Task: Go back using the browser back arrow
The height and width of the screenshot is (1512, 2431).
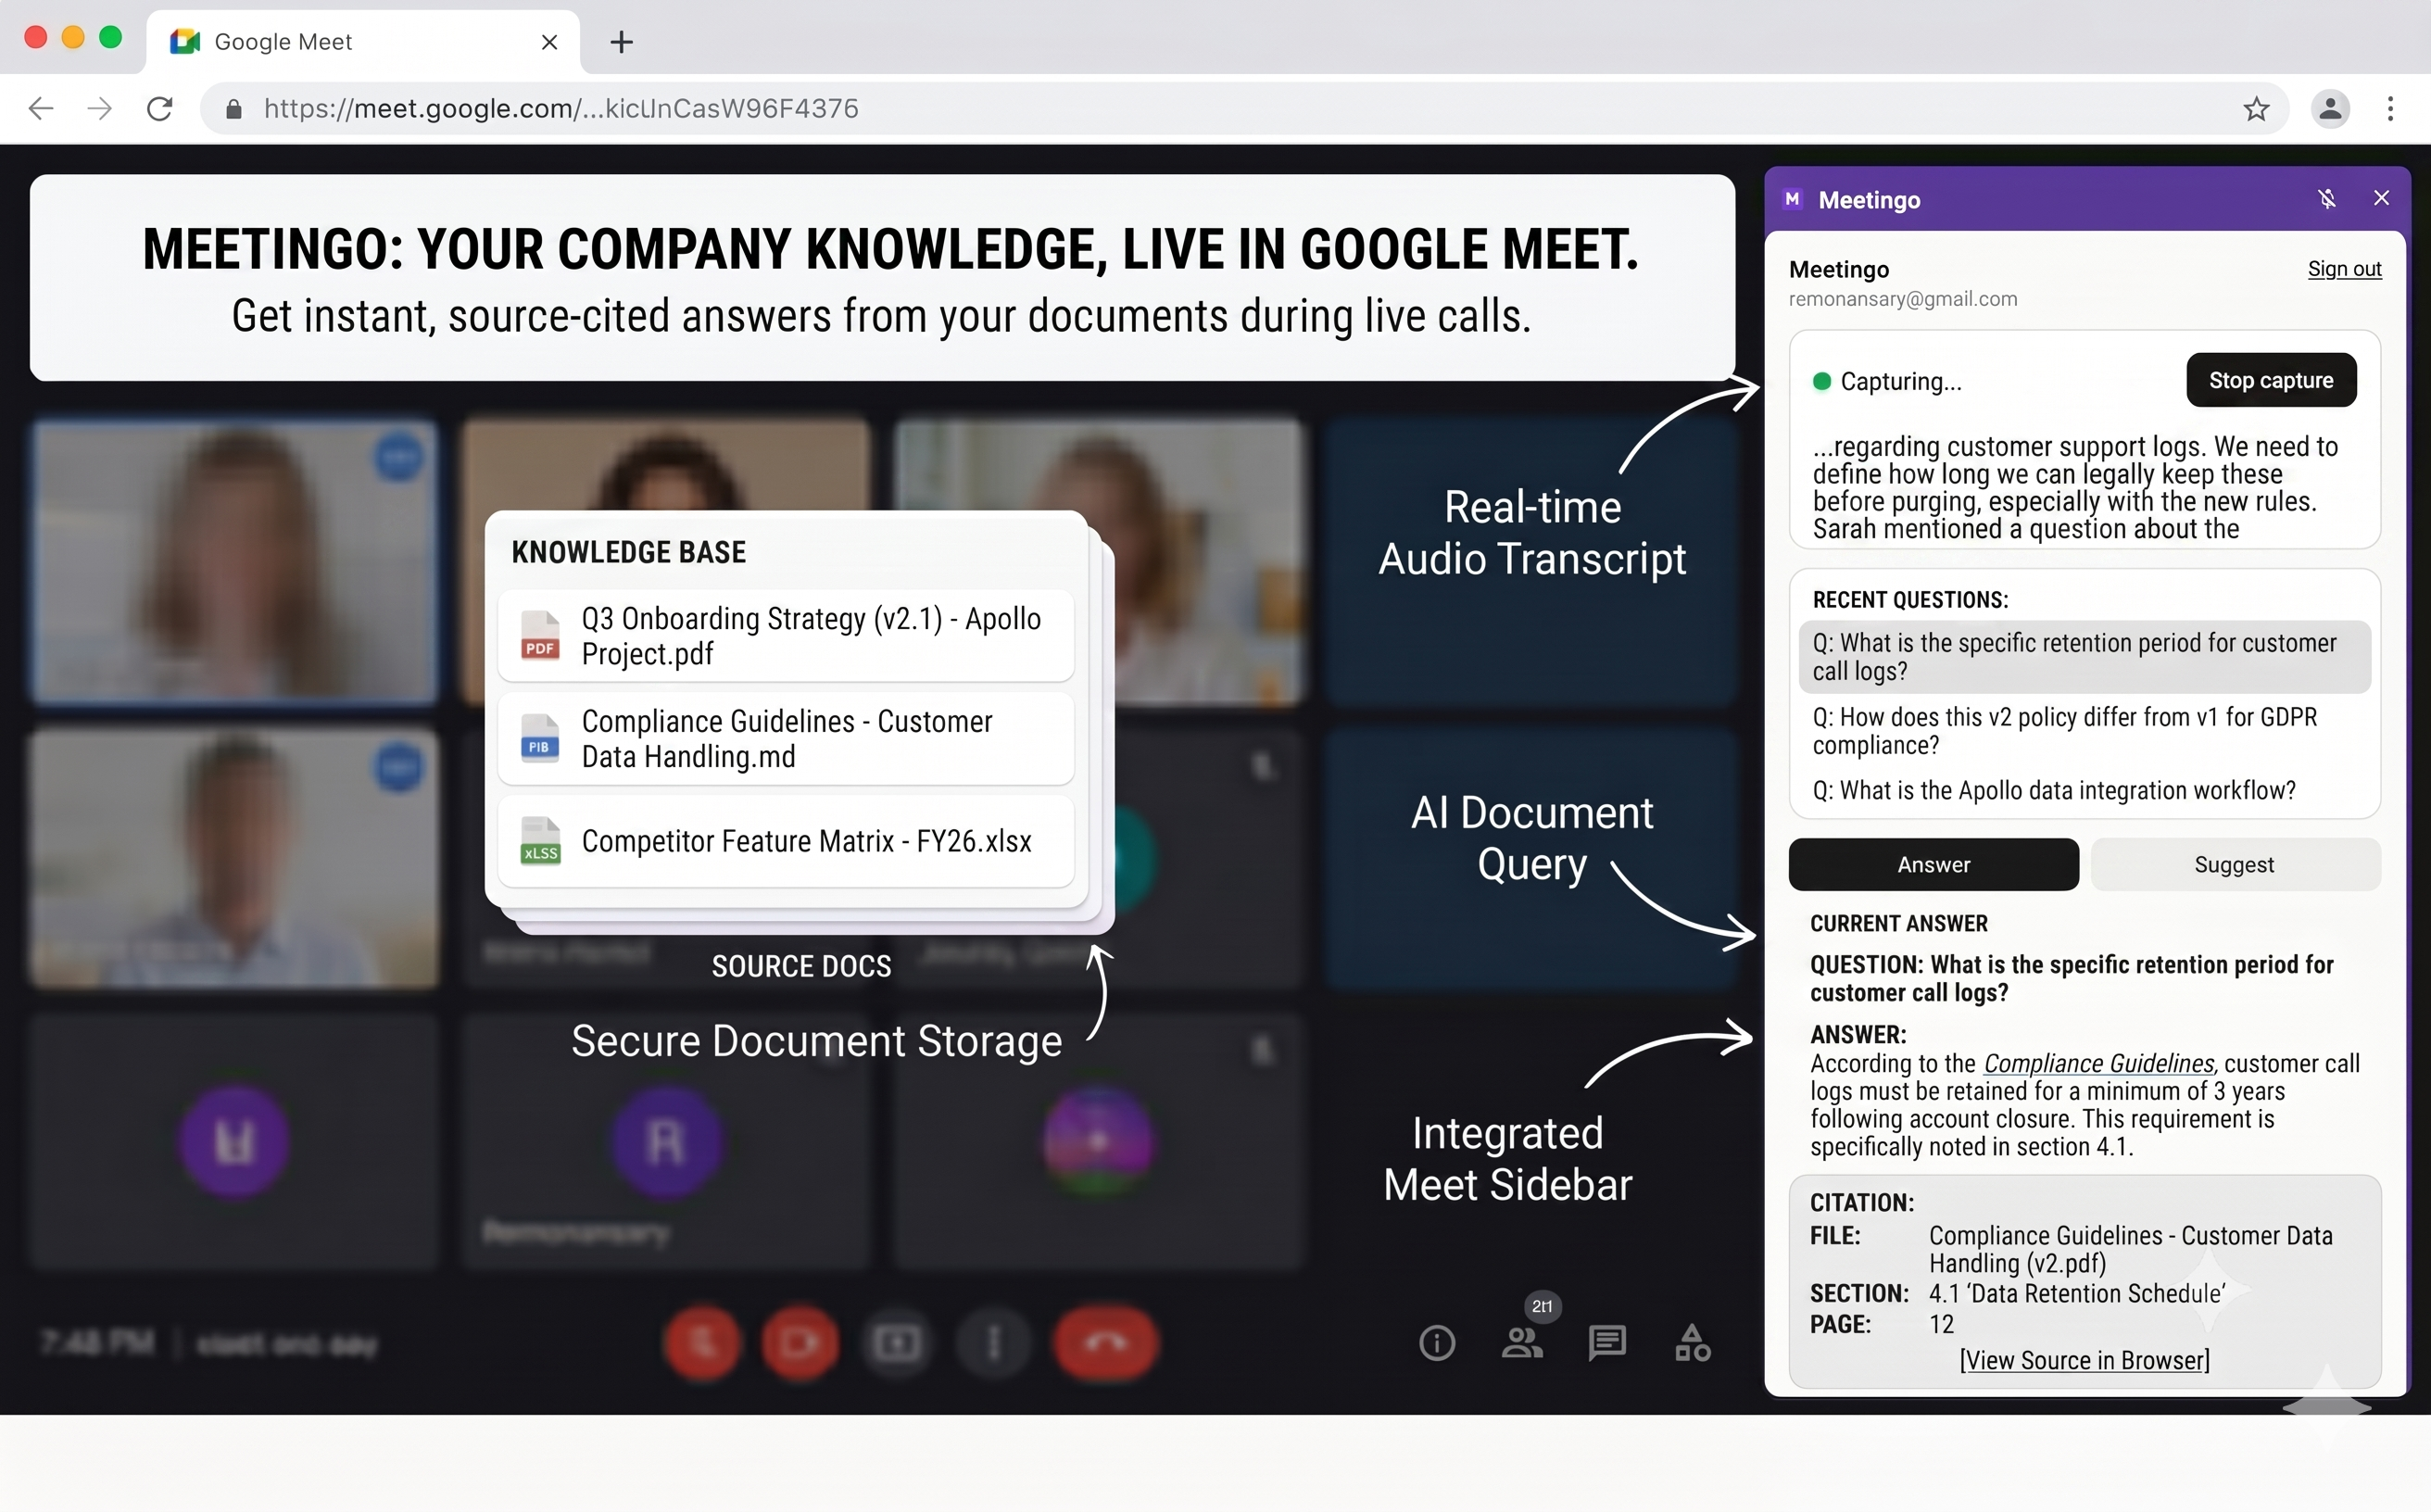Action: click(x=41, y=108)
